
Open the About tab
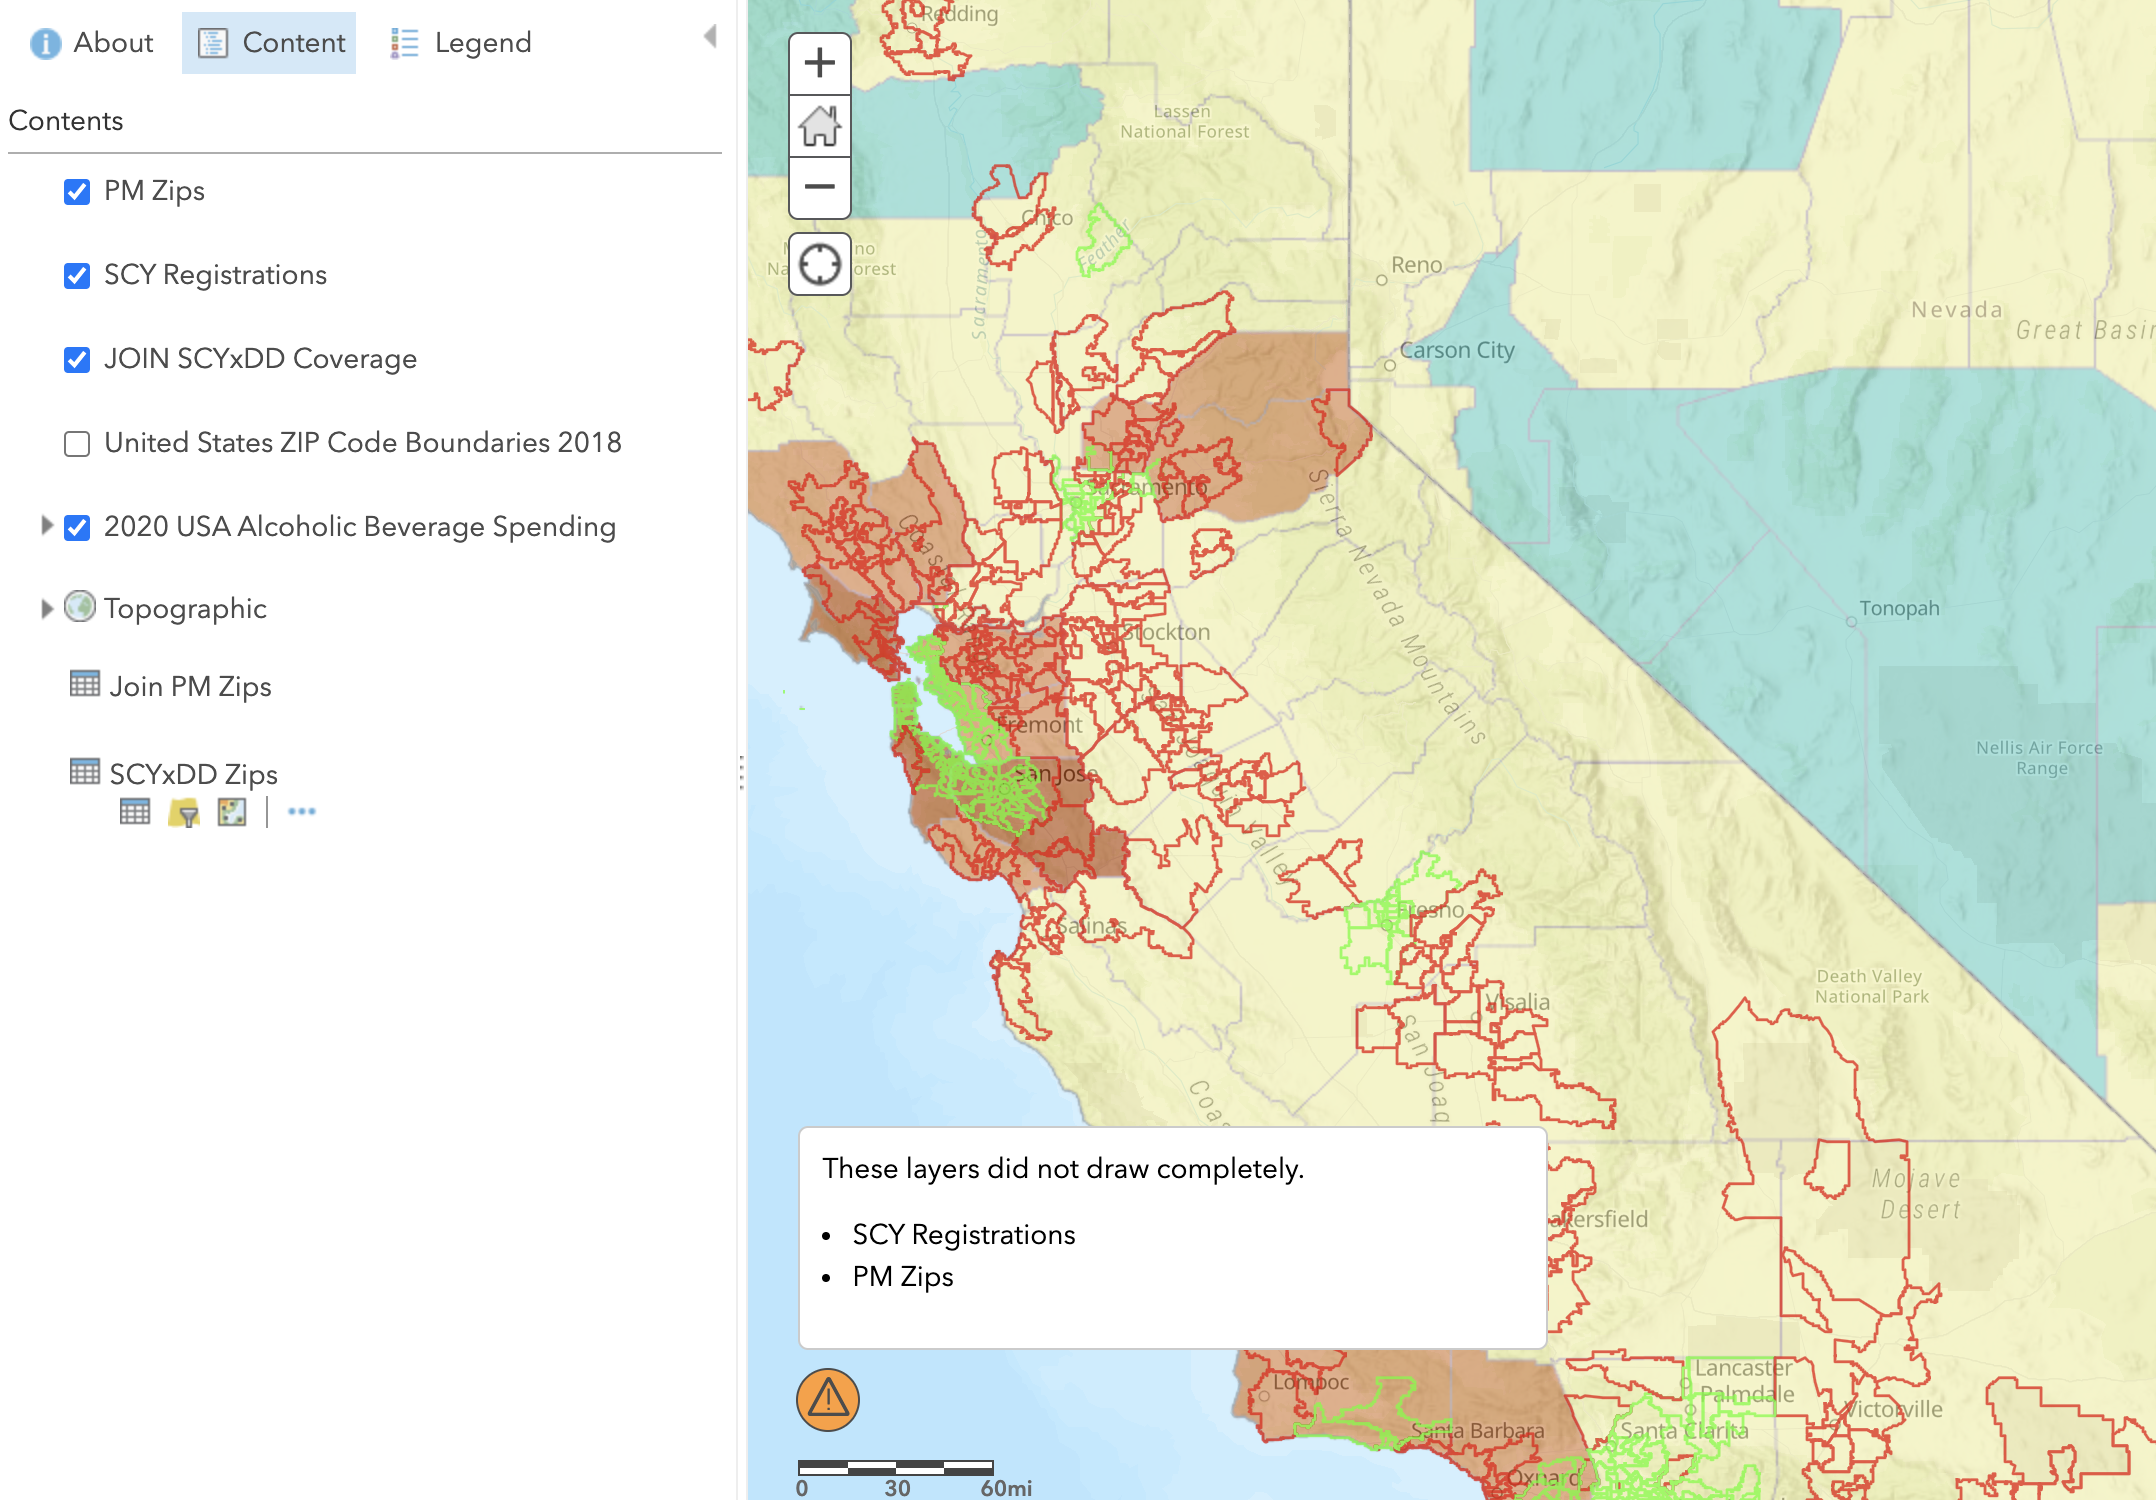point(92,43)
